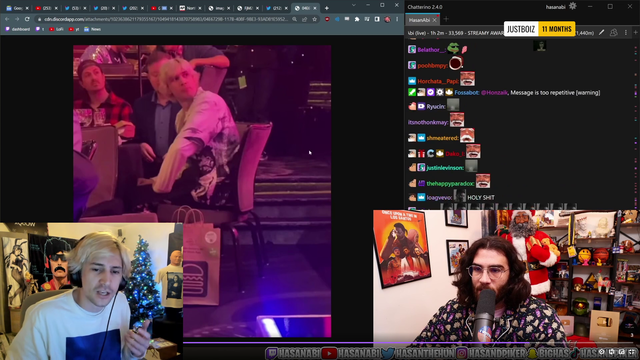Open the video player settings gear
This screenshot has height=360, width=640.
click(x=601, y=351)
